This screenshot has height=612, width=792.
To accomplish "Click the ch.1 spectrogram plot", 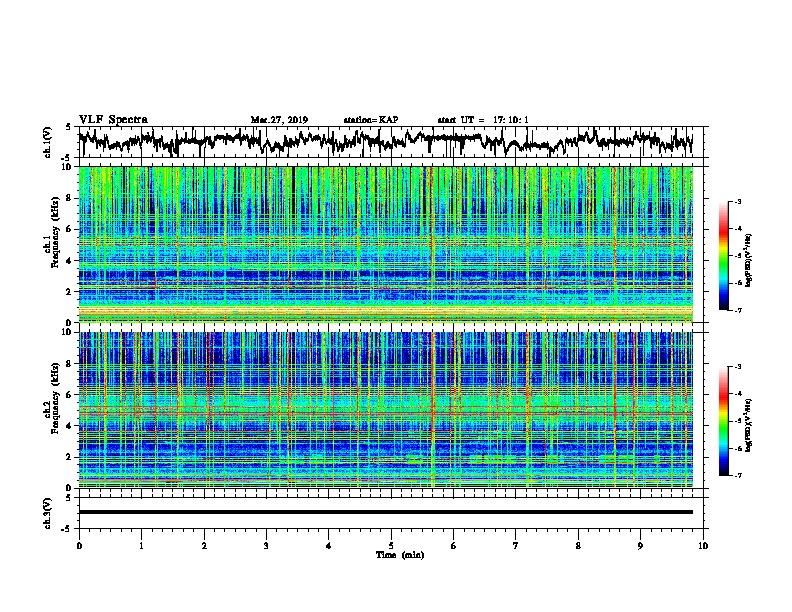I will (386, 244).
